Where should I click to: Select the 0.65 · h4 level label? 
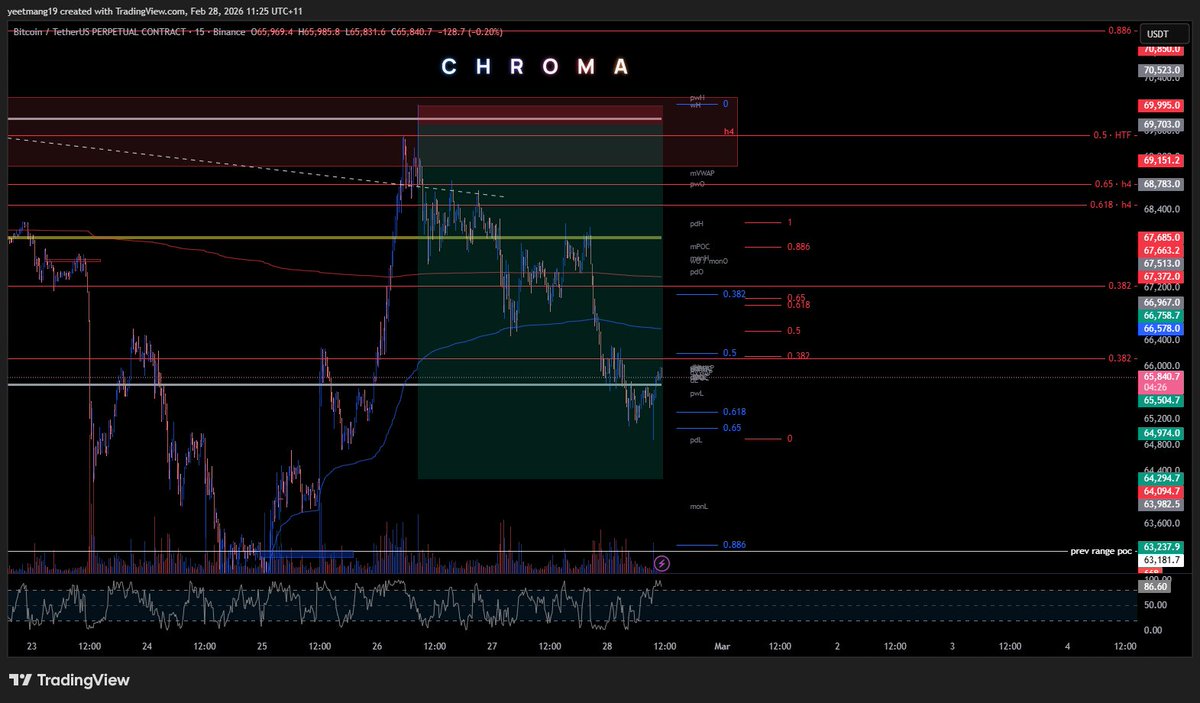[x=1115, y=185]
